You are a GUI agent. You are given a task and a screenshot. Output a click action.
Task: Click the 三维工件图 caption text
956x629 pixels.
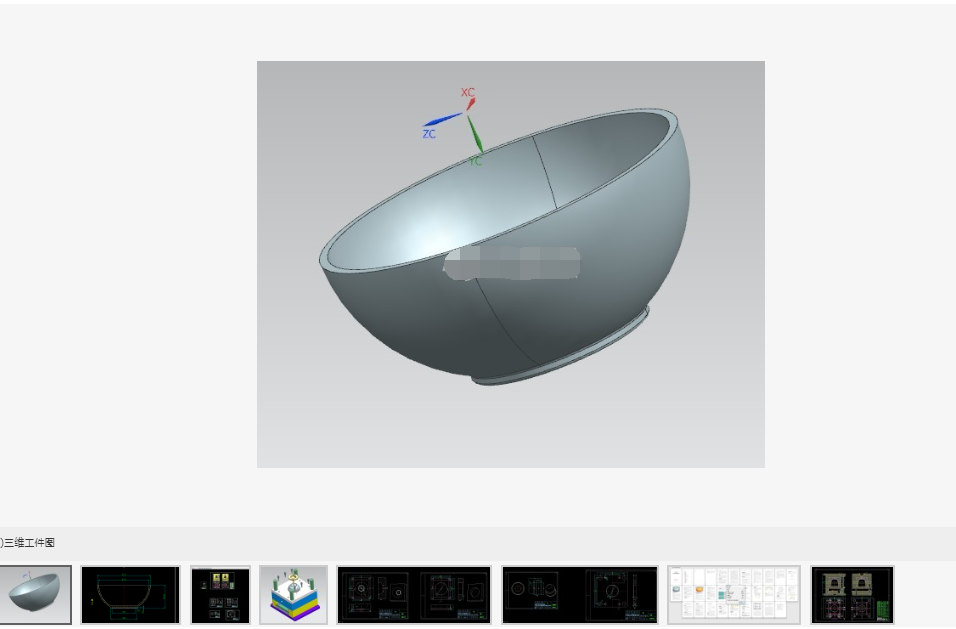pyautogui.click(x=28, y=542)
